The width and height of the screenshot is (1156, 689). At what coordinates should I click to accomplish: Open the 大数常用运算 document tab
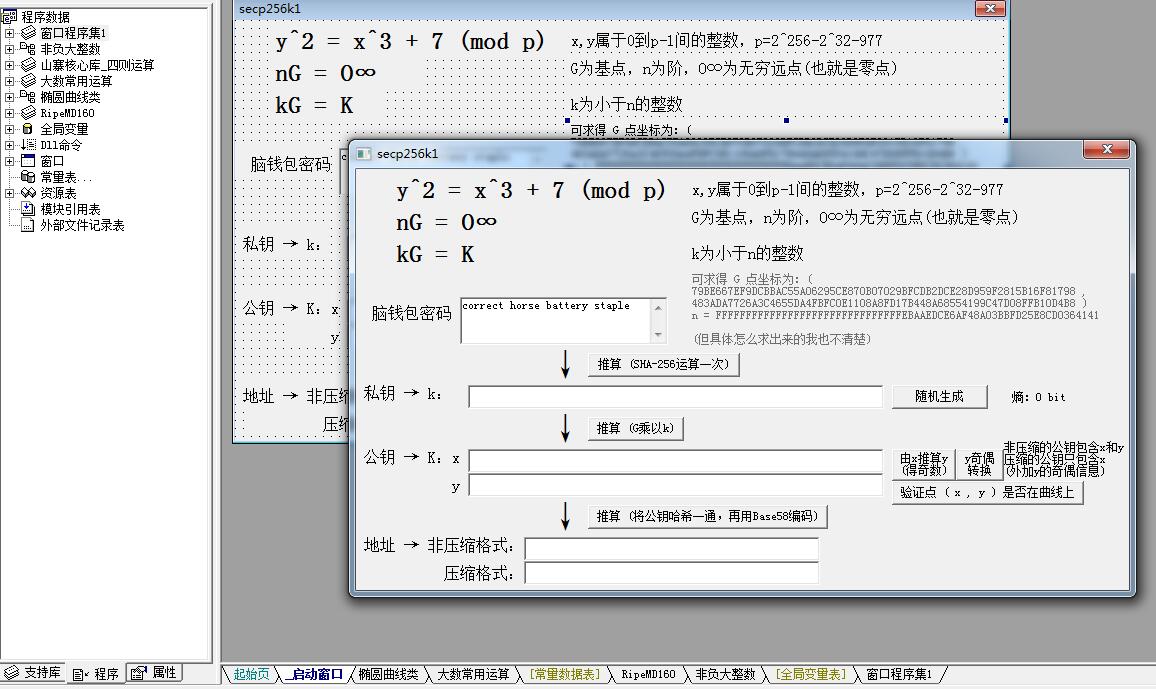[x=473, y=674]
